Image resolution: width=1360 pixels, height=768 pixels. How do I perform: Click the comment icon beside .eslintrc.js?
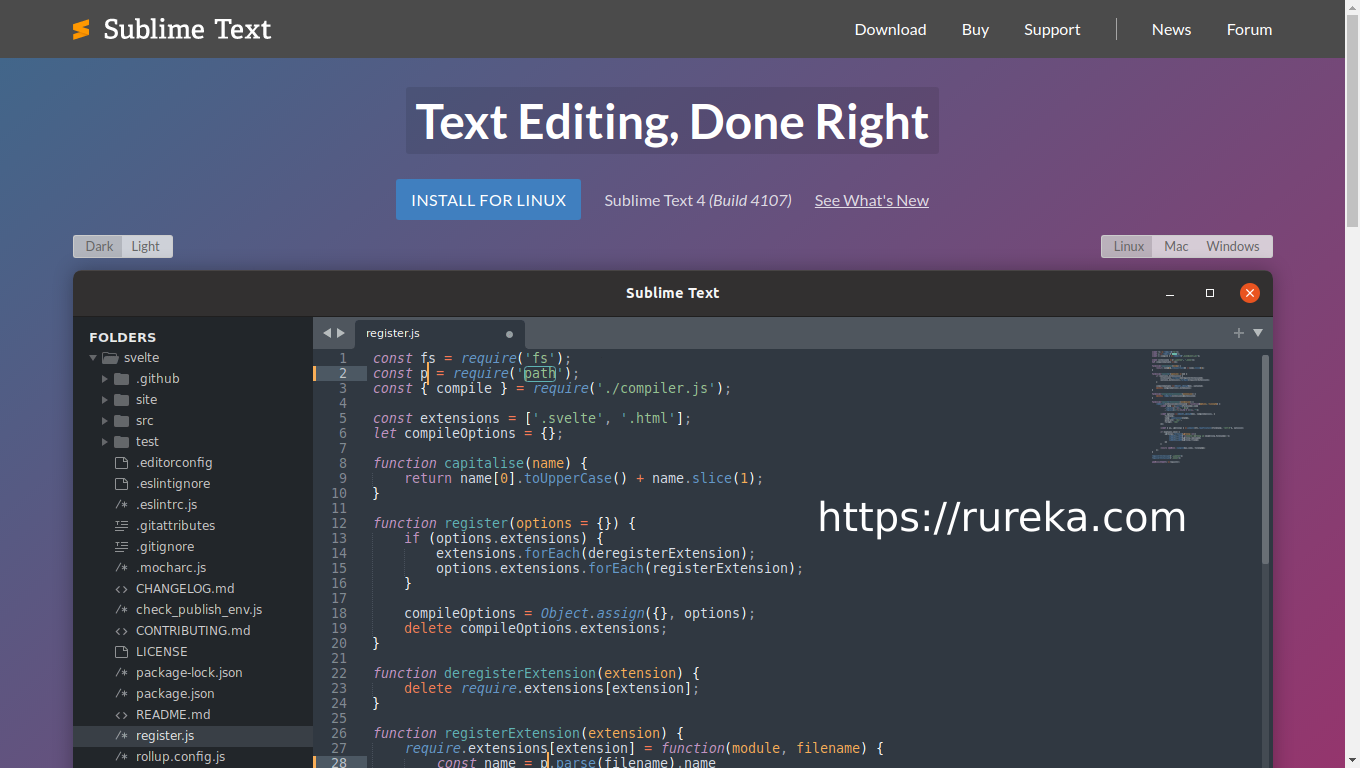[x=121, y=505]
